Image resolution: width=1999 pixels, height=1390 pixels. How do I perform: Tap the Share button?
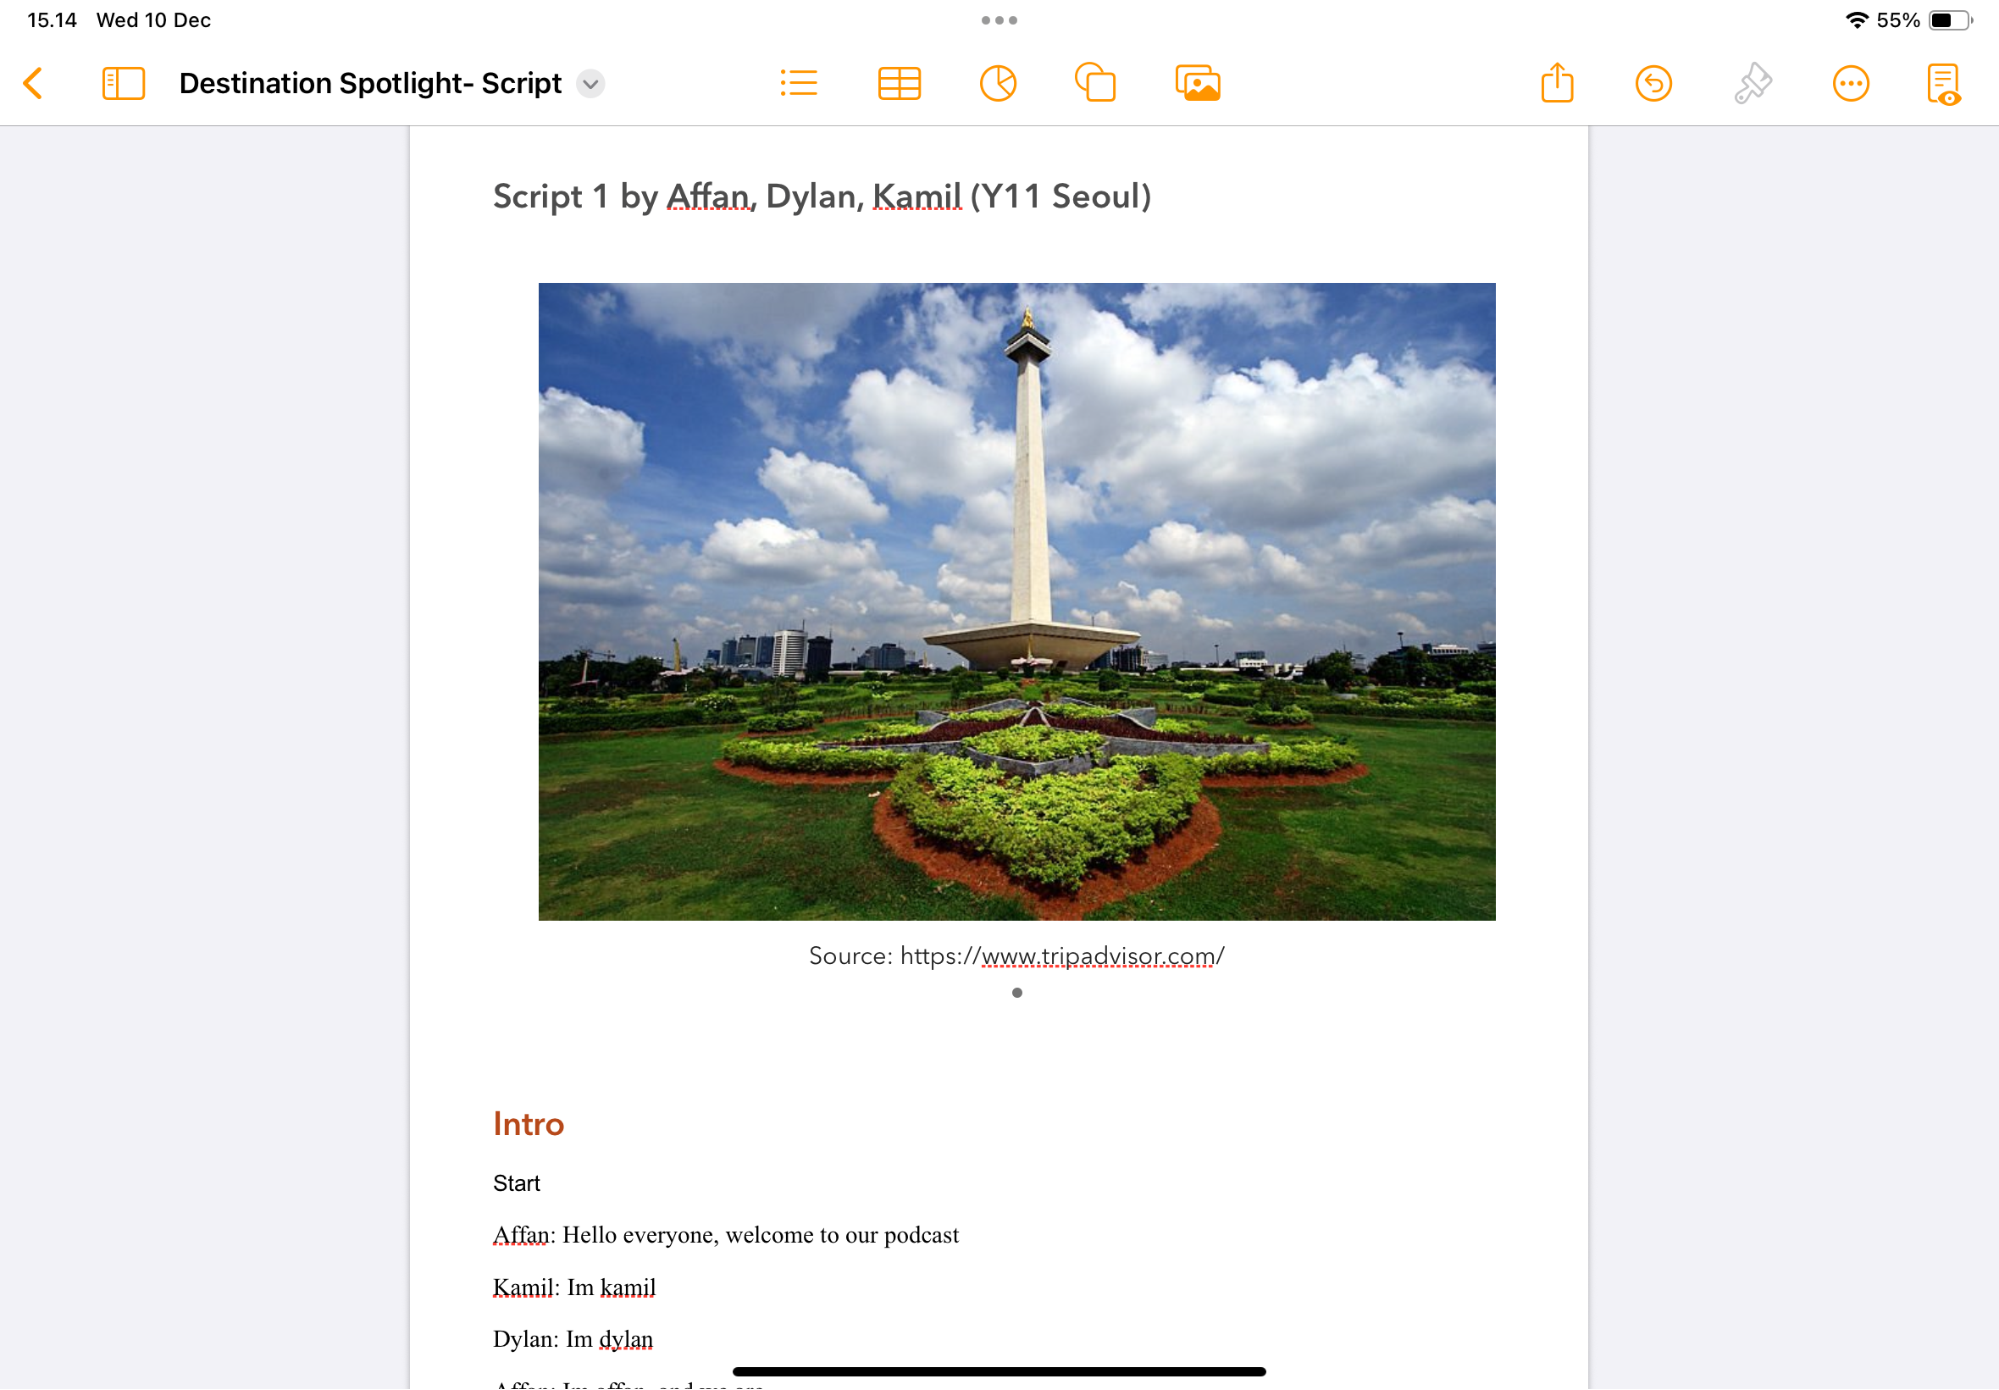pyautogui.click(x=1556, y=83)
